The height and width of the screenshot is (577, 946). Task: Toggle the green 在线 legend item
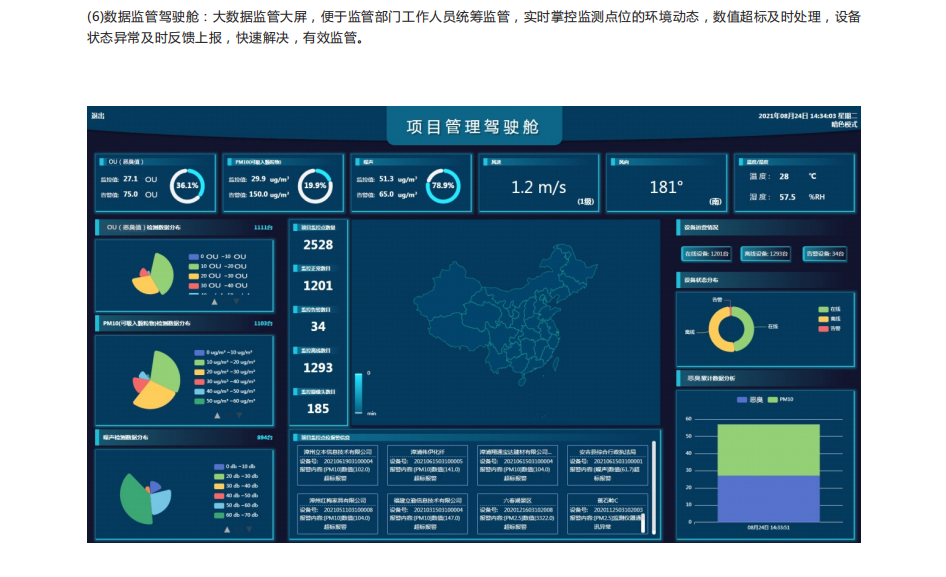tap(830, 309)
